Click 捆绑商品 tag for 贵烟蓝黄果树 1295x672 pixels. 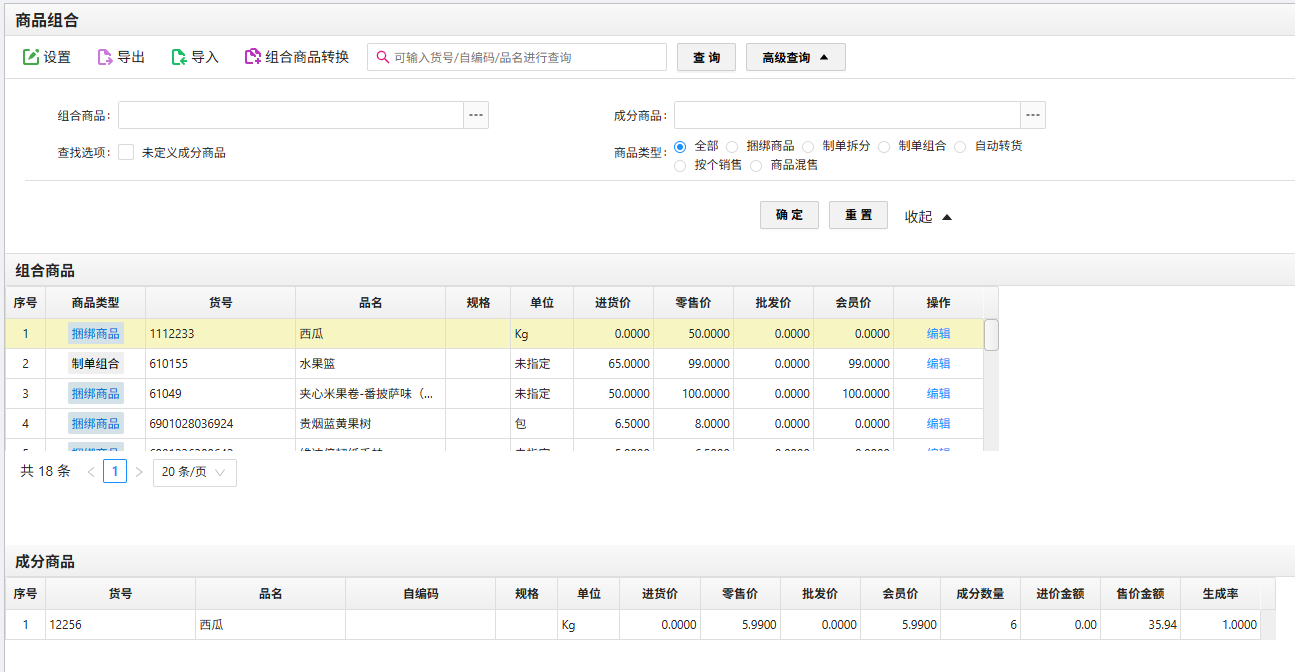coord(96,424)
